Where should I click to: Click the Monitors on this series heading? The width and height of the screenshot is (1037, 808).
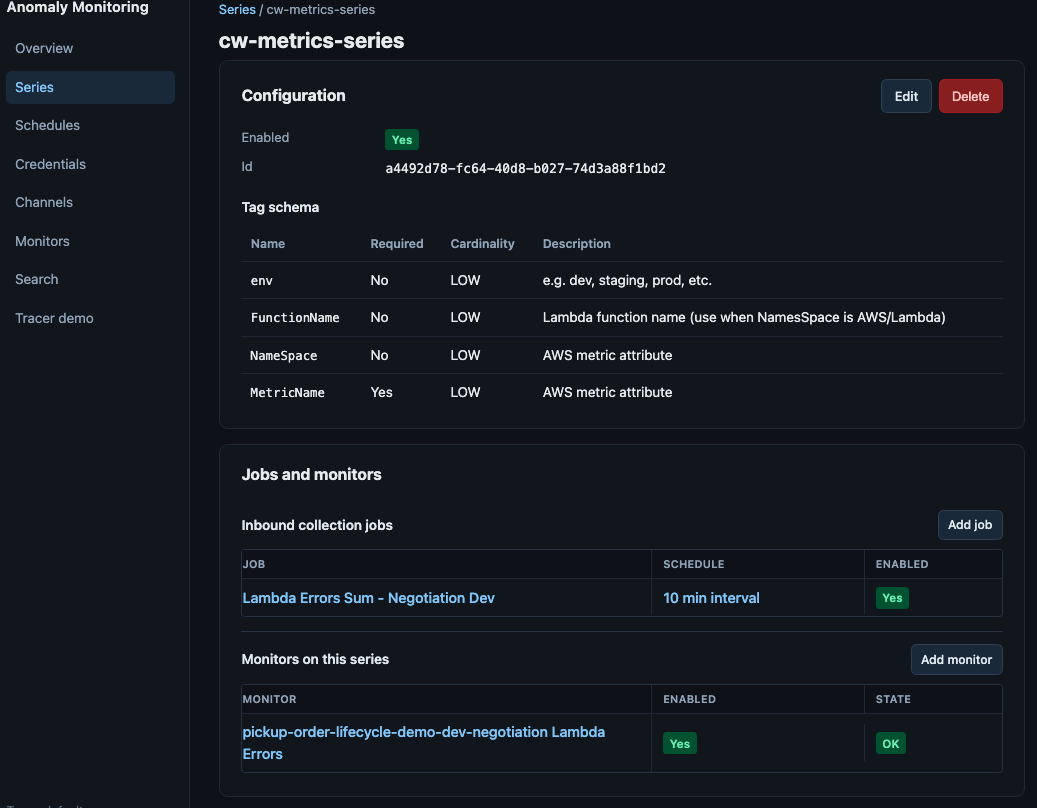coord(315,659)
